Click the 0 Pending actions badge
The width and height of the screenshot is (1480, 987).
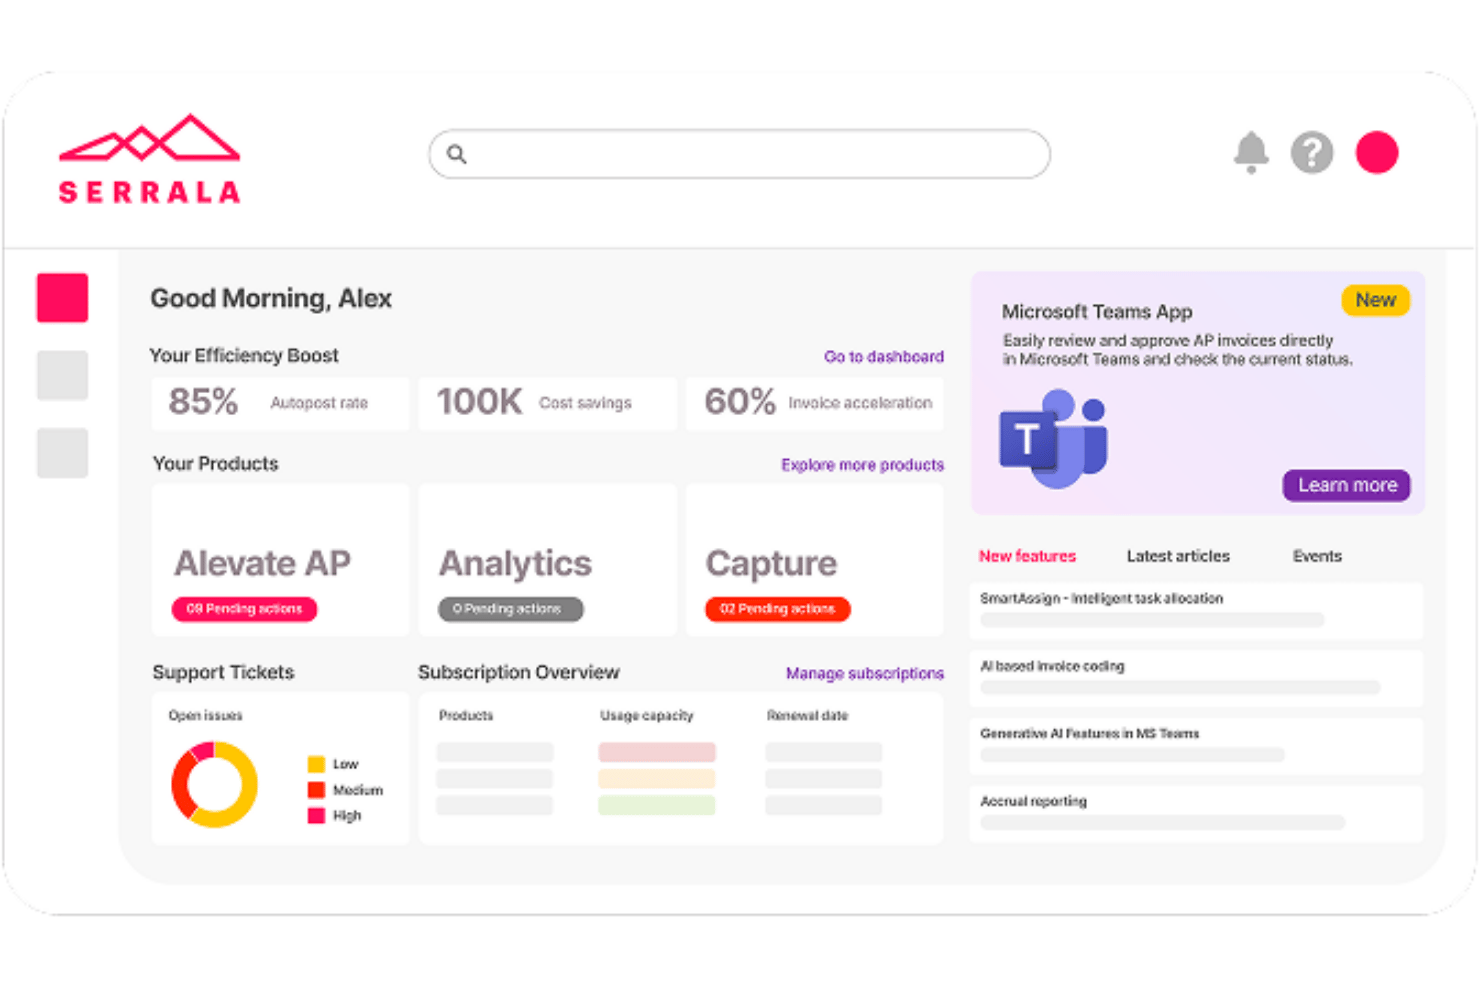(510, 609)
